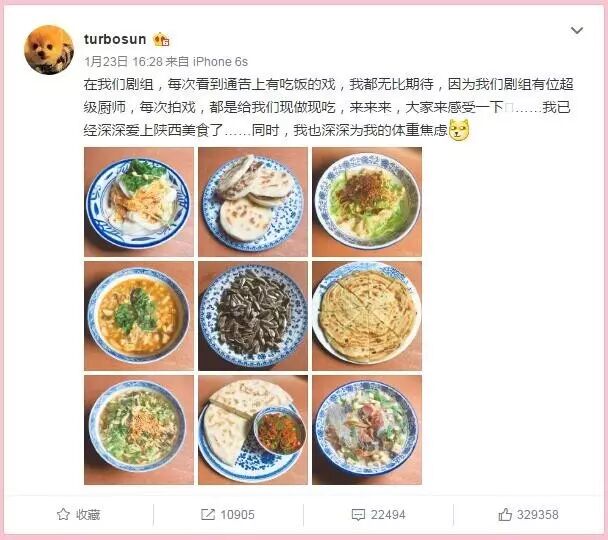Open comments count 22494
608x540 pixels.
coord(388,514)
